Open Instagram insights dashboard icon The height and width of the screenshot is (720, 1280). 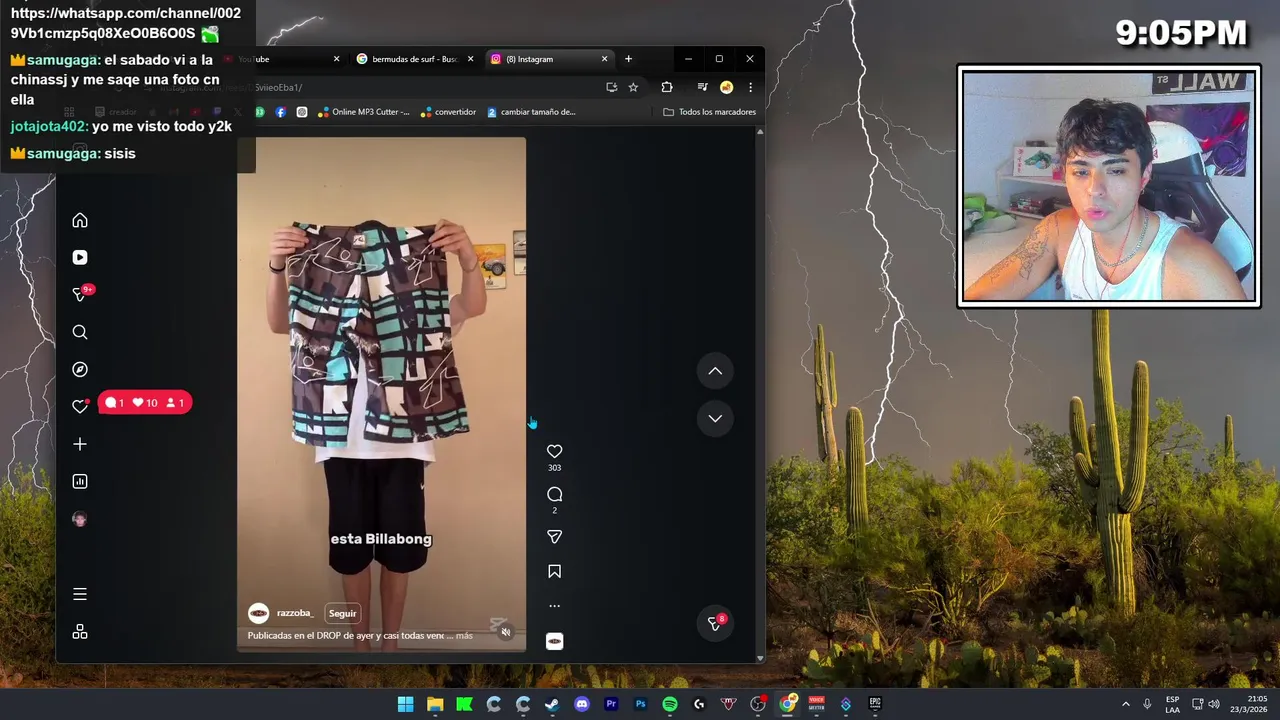80,481
